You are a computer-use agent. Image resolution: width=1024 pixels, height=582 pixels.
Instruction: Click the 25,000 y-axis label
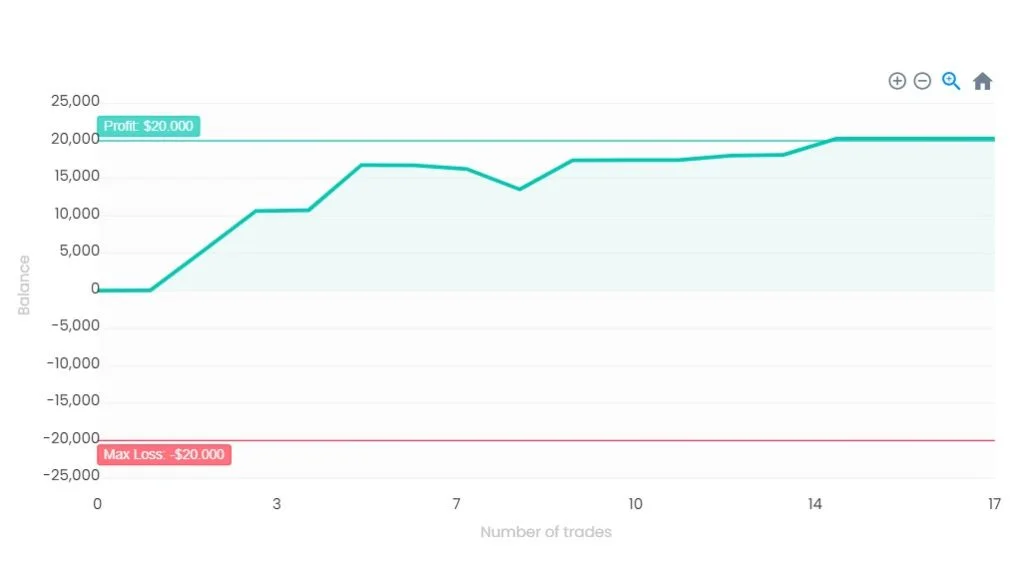pyautogui.click(x=75, y=101)
